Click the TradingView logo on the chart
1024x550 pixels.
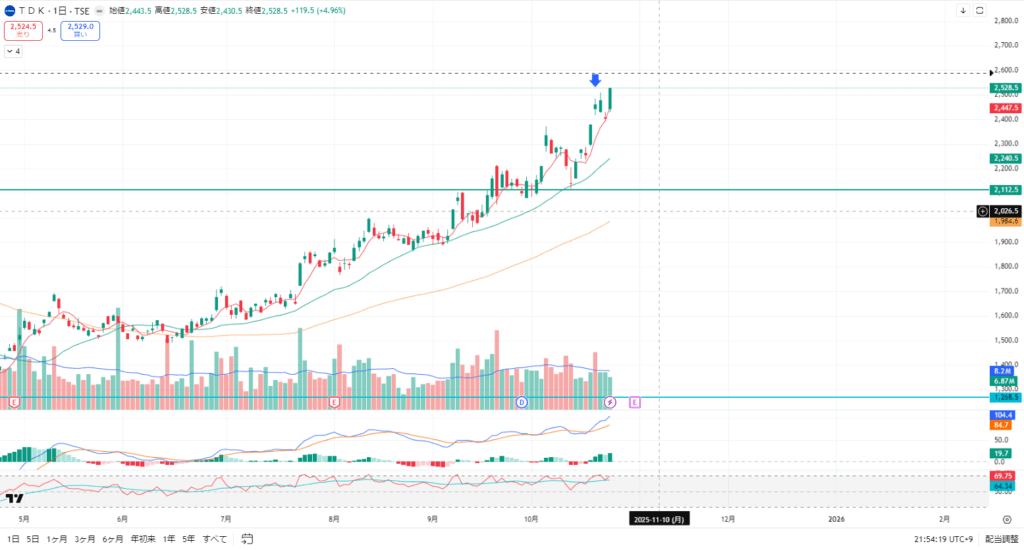(x=14, y=498)
